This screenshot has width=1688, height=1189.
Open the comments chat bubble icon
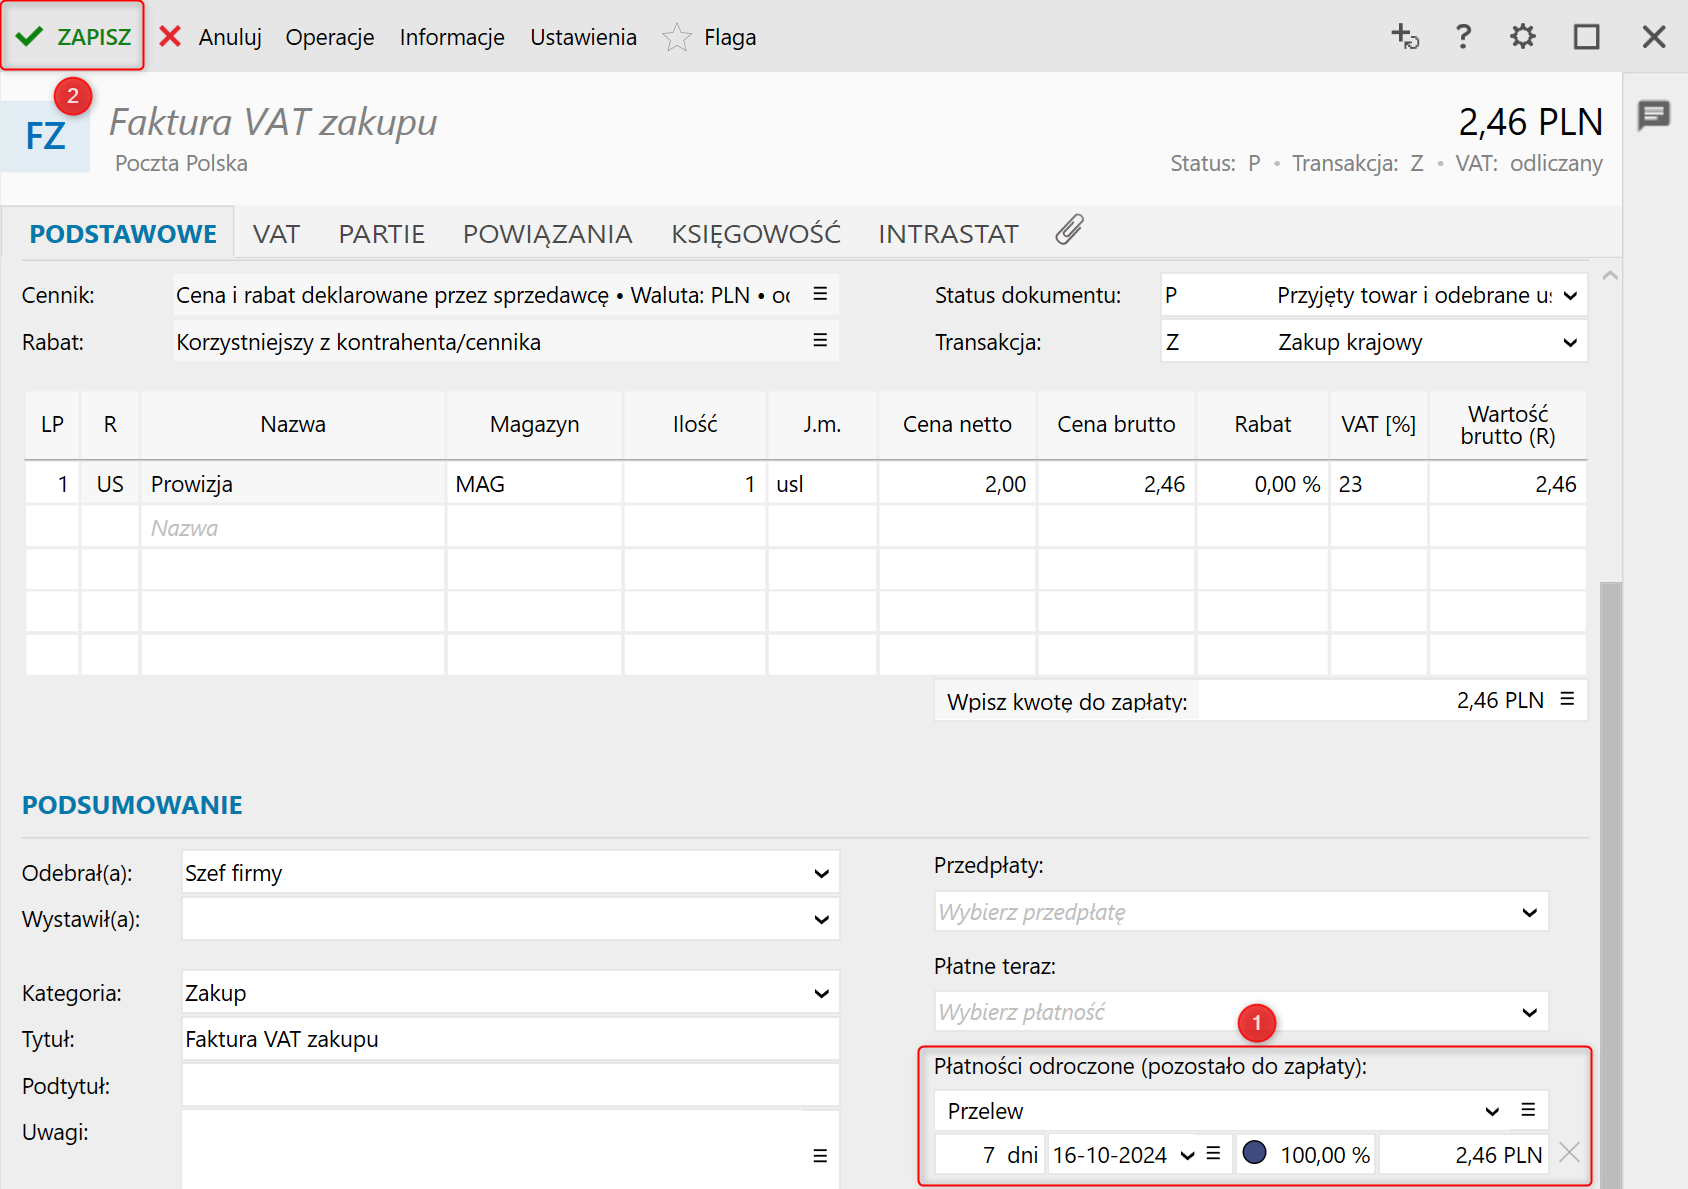click(x=1654, y=115)
